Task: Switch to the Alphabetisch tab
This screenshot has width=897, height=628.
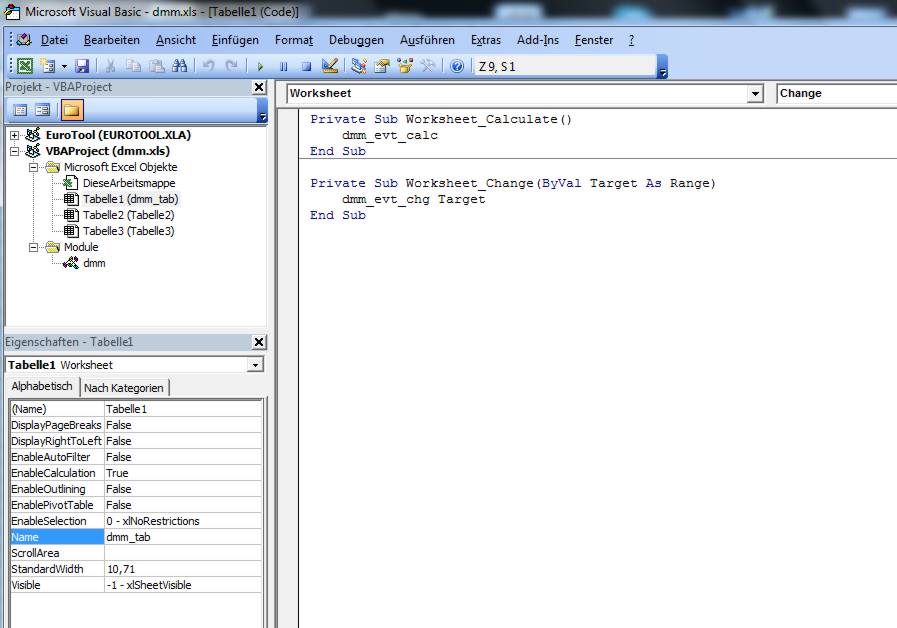Action: 42,386
